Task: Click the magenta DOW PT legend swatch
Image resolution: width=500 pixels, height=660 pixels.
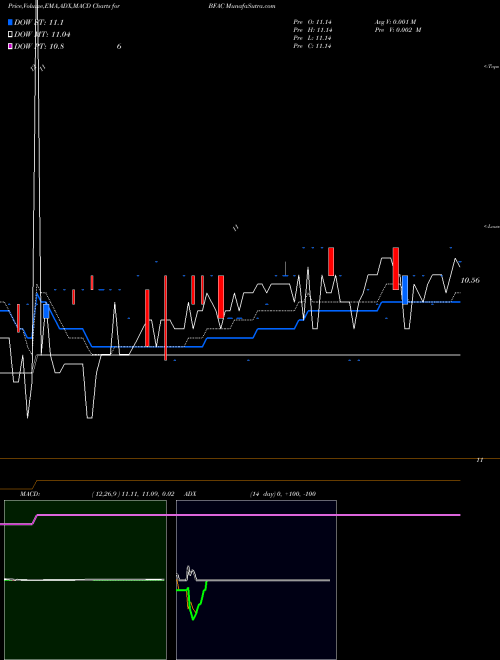Action: [x=10, y=46]
